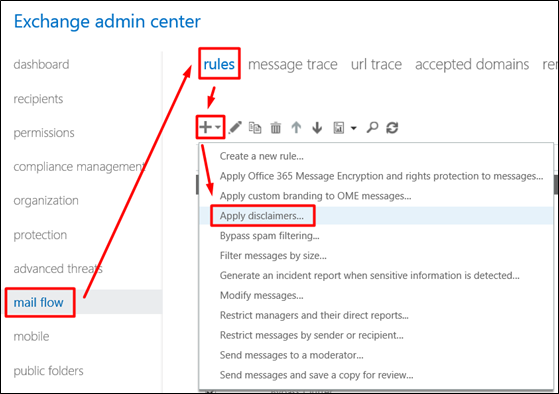Click the magnifier search icon
This screenshot has height=394, width=559.
(x=372, y=127)
